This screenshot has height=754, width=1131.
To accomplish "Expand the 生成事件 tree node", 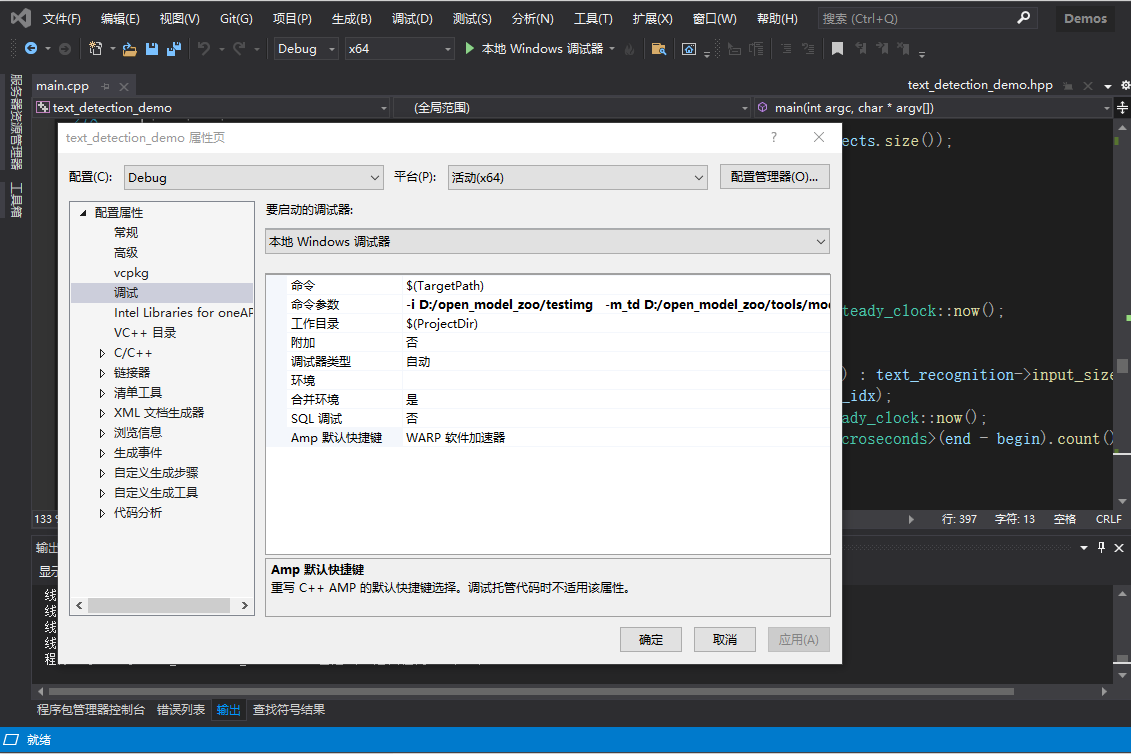I will point(102,453).
